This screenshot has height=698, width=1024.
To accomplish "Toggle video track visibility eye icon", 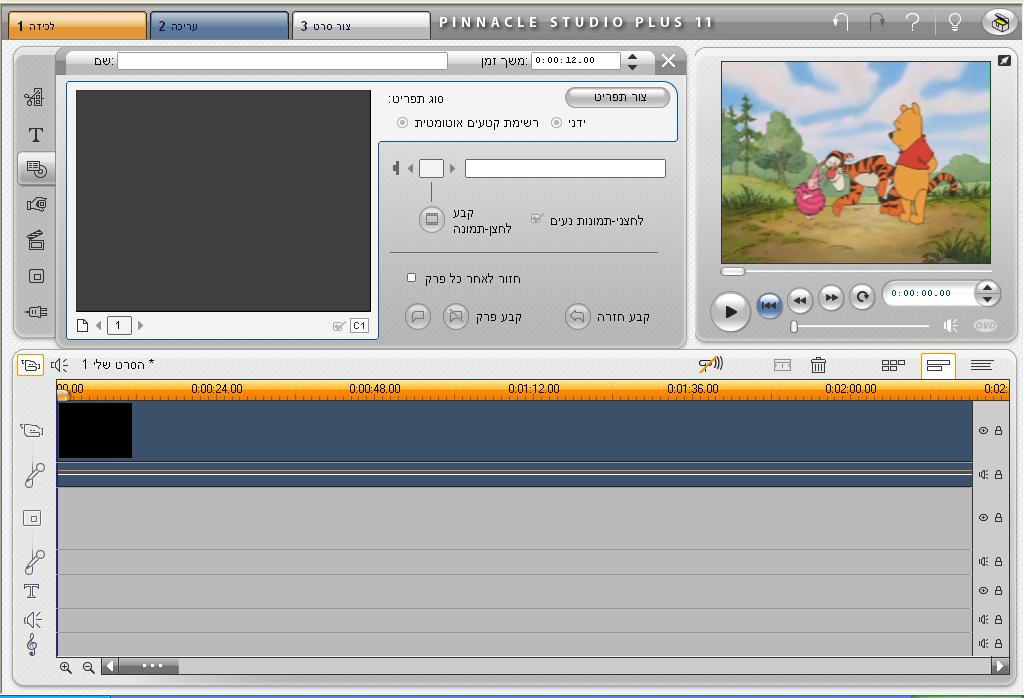I will pos(984,430).
